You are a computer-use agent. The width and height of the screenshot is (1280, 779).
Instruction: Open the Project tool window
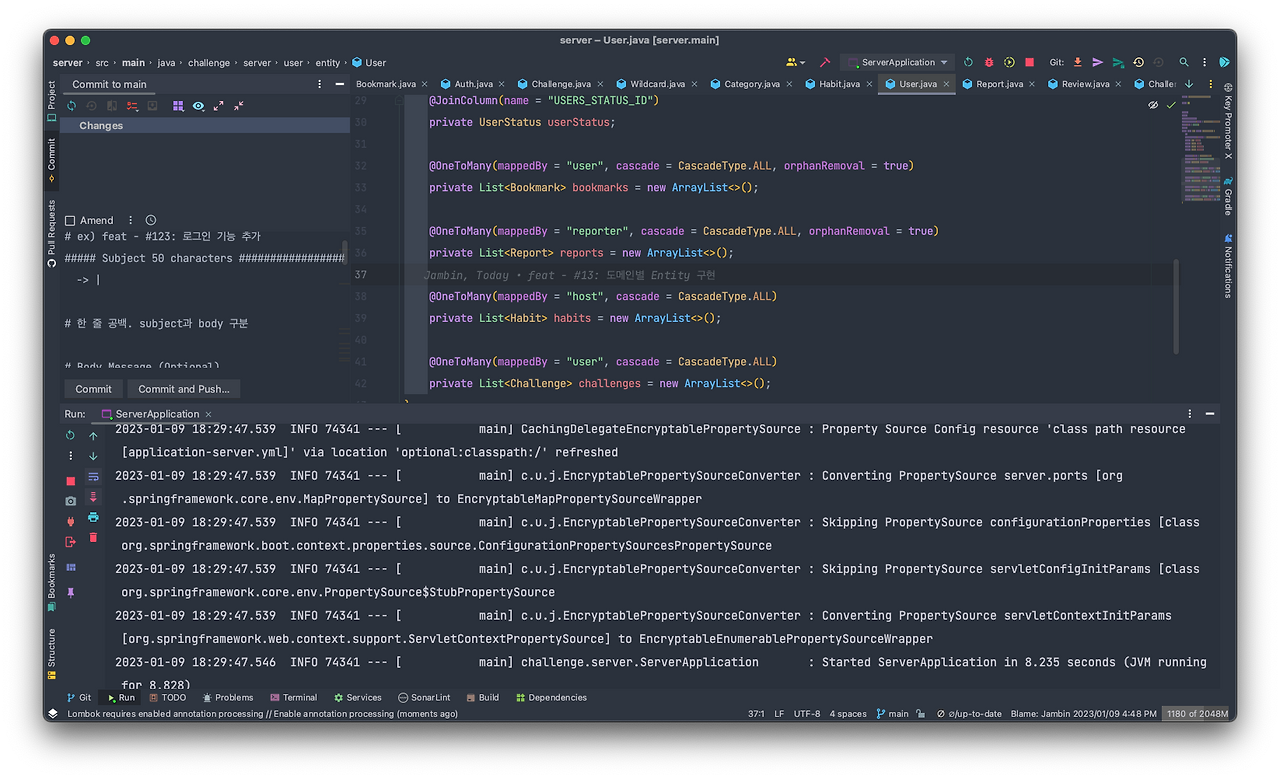tap(52, 102)
